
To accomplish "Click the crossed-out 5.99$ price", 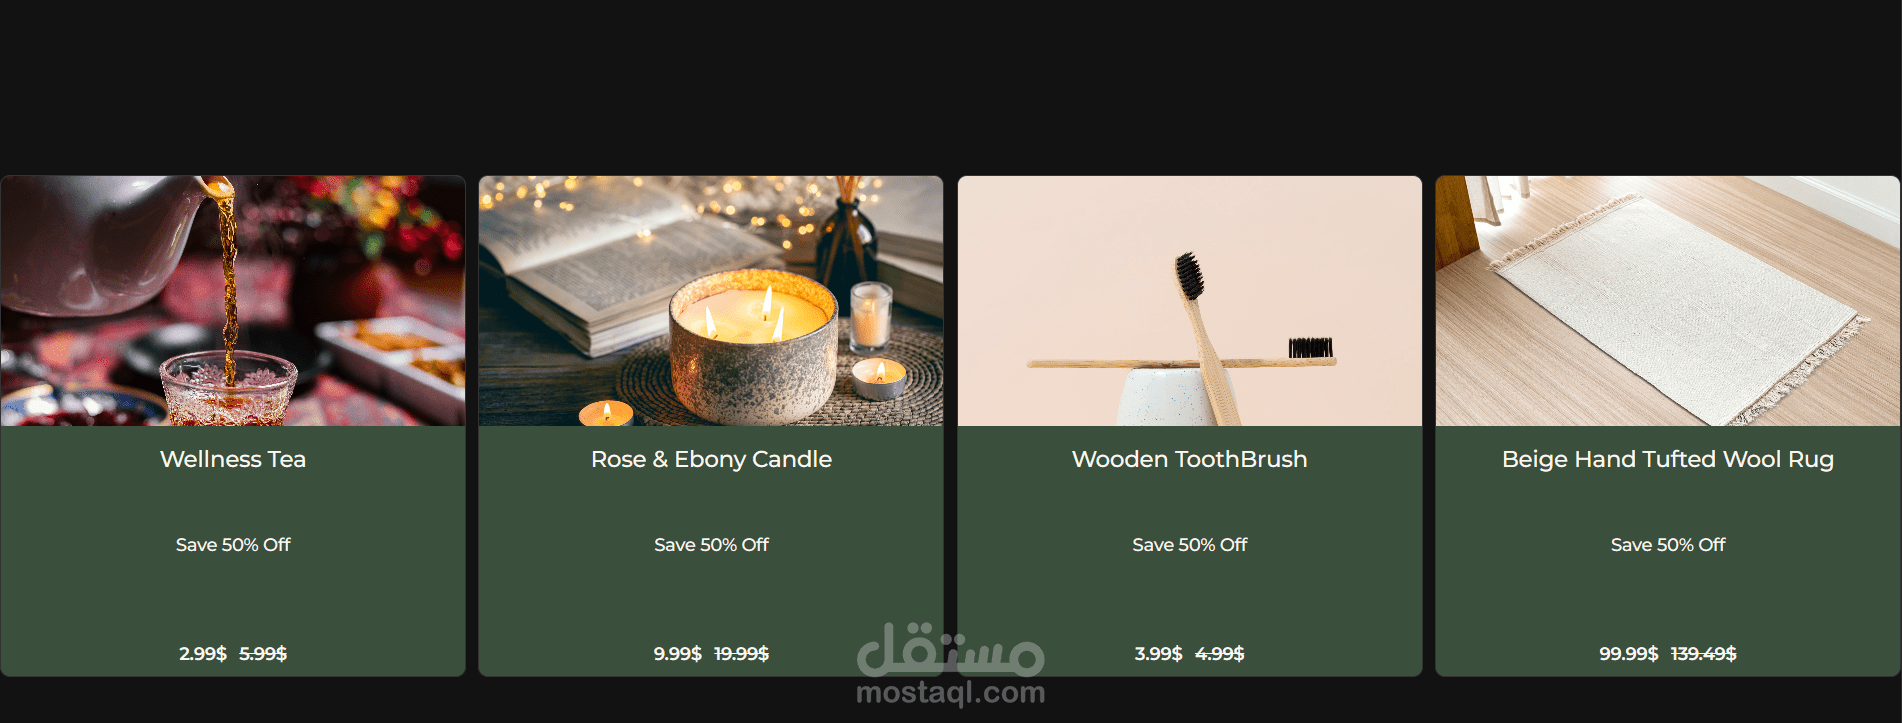I will 263,654.
